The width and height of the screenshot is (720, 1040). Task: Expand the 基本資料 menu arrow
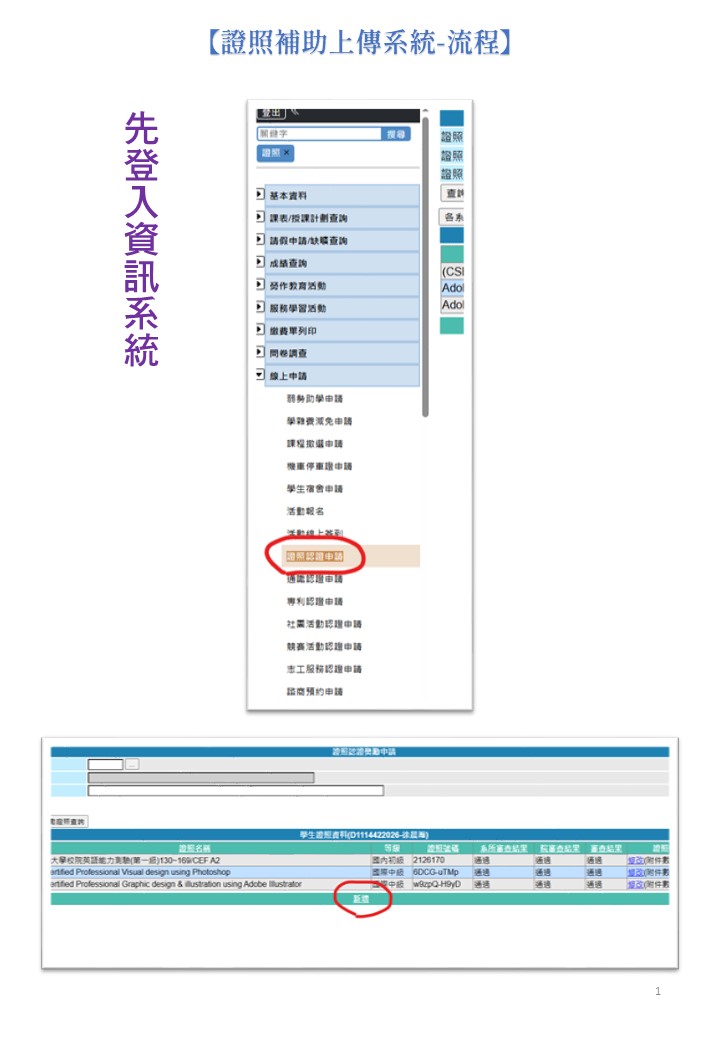click(260, 194)
